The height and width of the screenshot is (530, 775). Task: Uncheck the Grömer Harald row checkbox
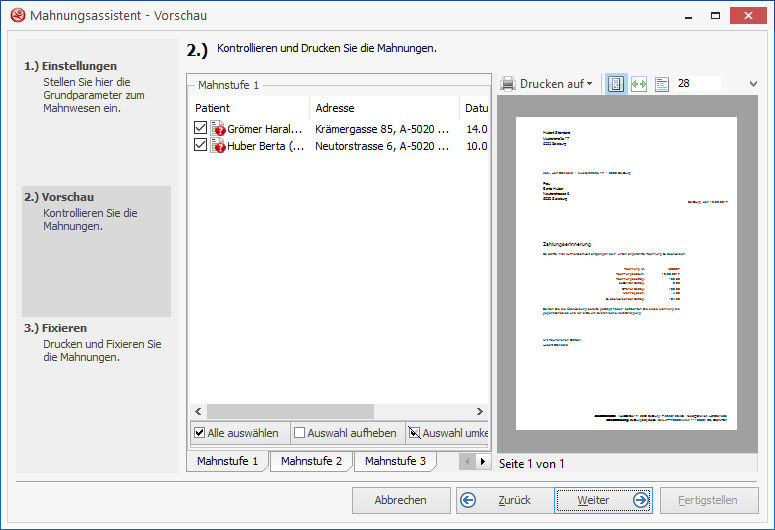pyautogui.click(x=201, y=129)
